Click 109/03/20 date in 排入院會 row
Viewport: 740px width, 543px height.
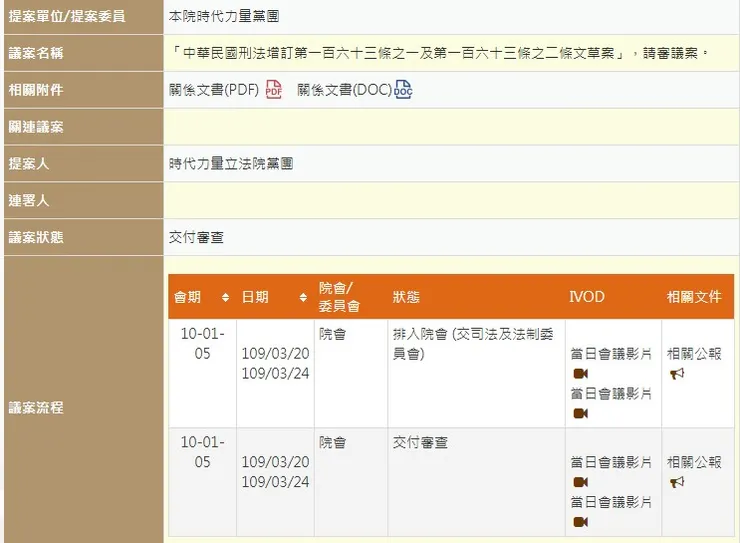(276, 353)
